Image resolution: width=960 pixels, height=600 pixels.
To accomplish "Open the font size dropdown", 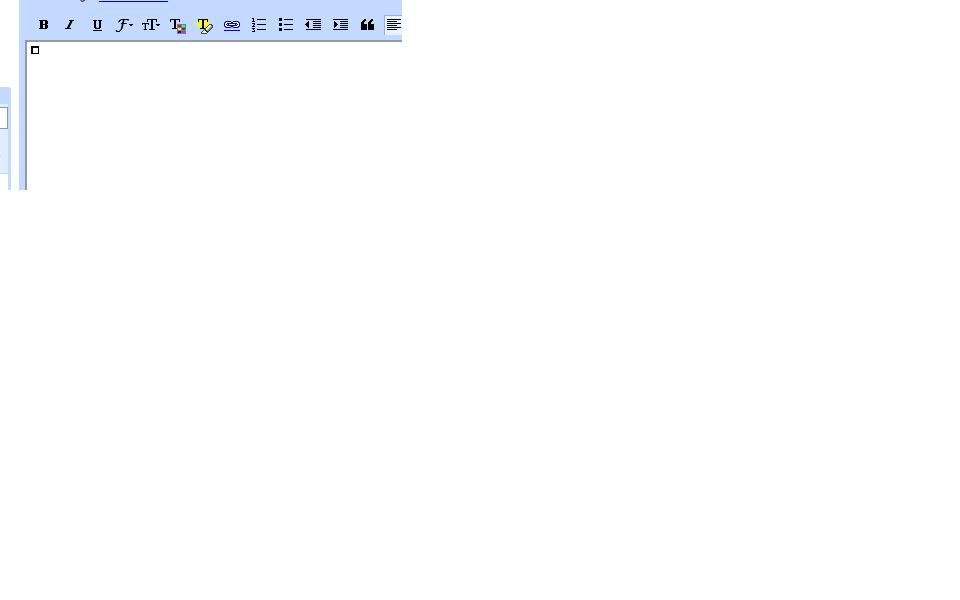I will click(x=151, y=25).
